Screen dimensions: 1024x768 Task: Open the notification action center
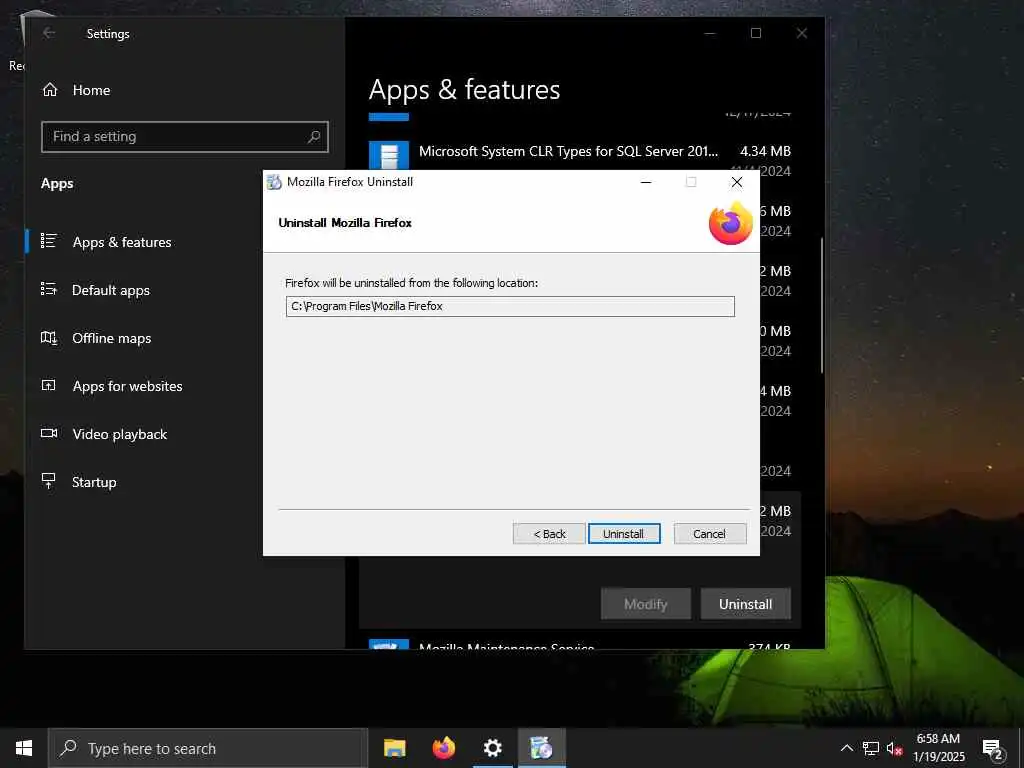[993, 748]
